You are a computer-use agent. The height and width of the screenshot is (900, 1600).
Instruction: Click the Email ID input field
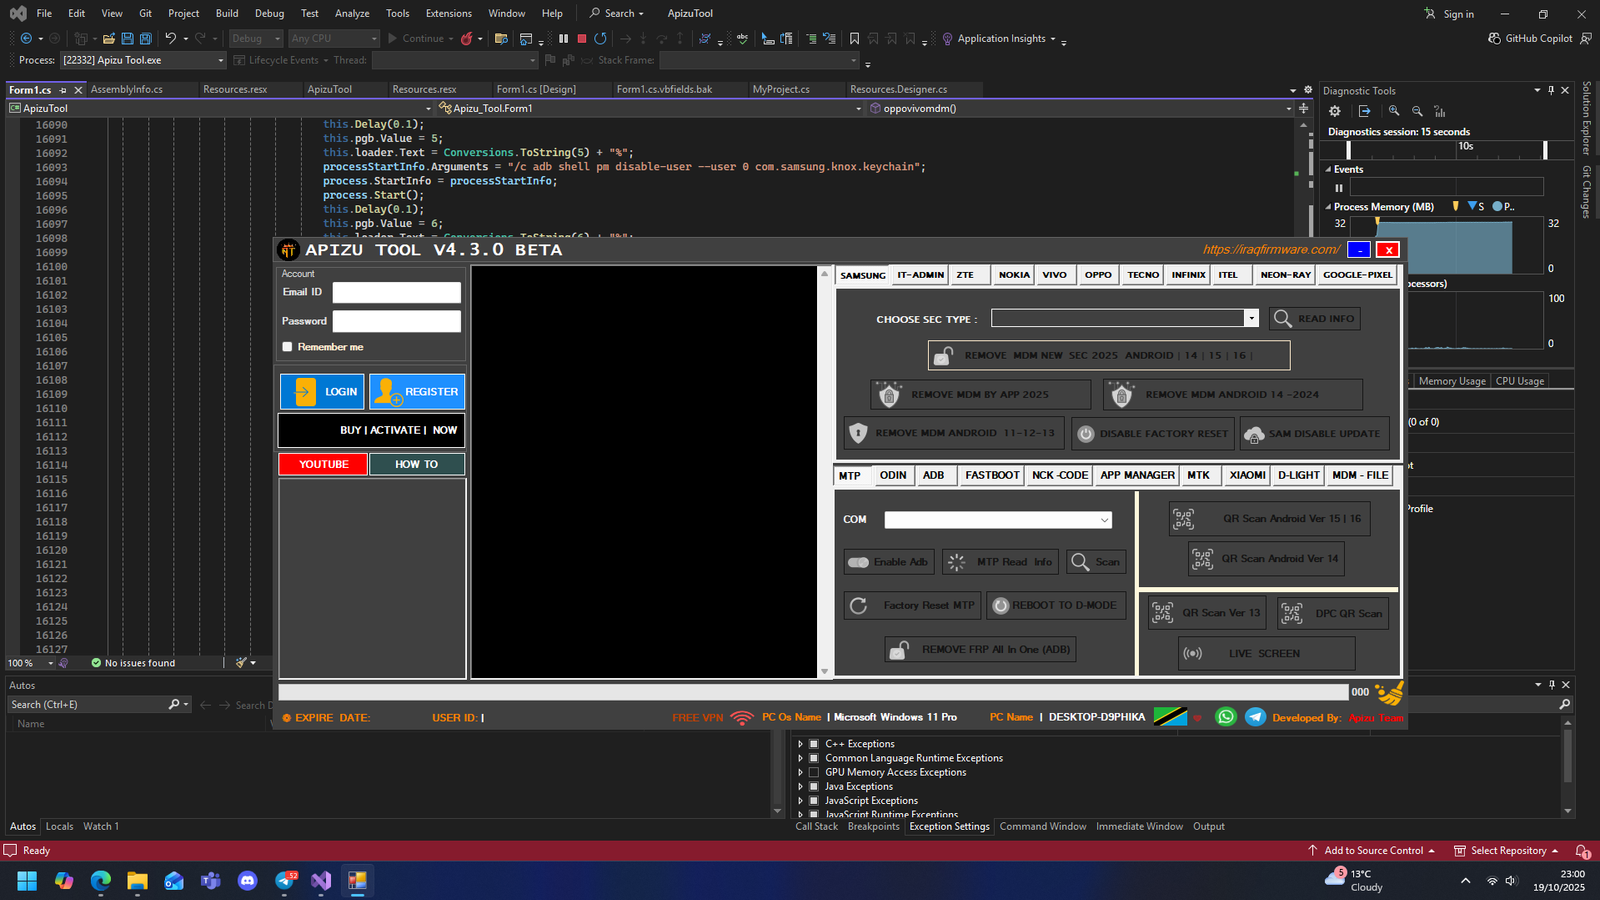click(396, 292)
